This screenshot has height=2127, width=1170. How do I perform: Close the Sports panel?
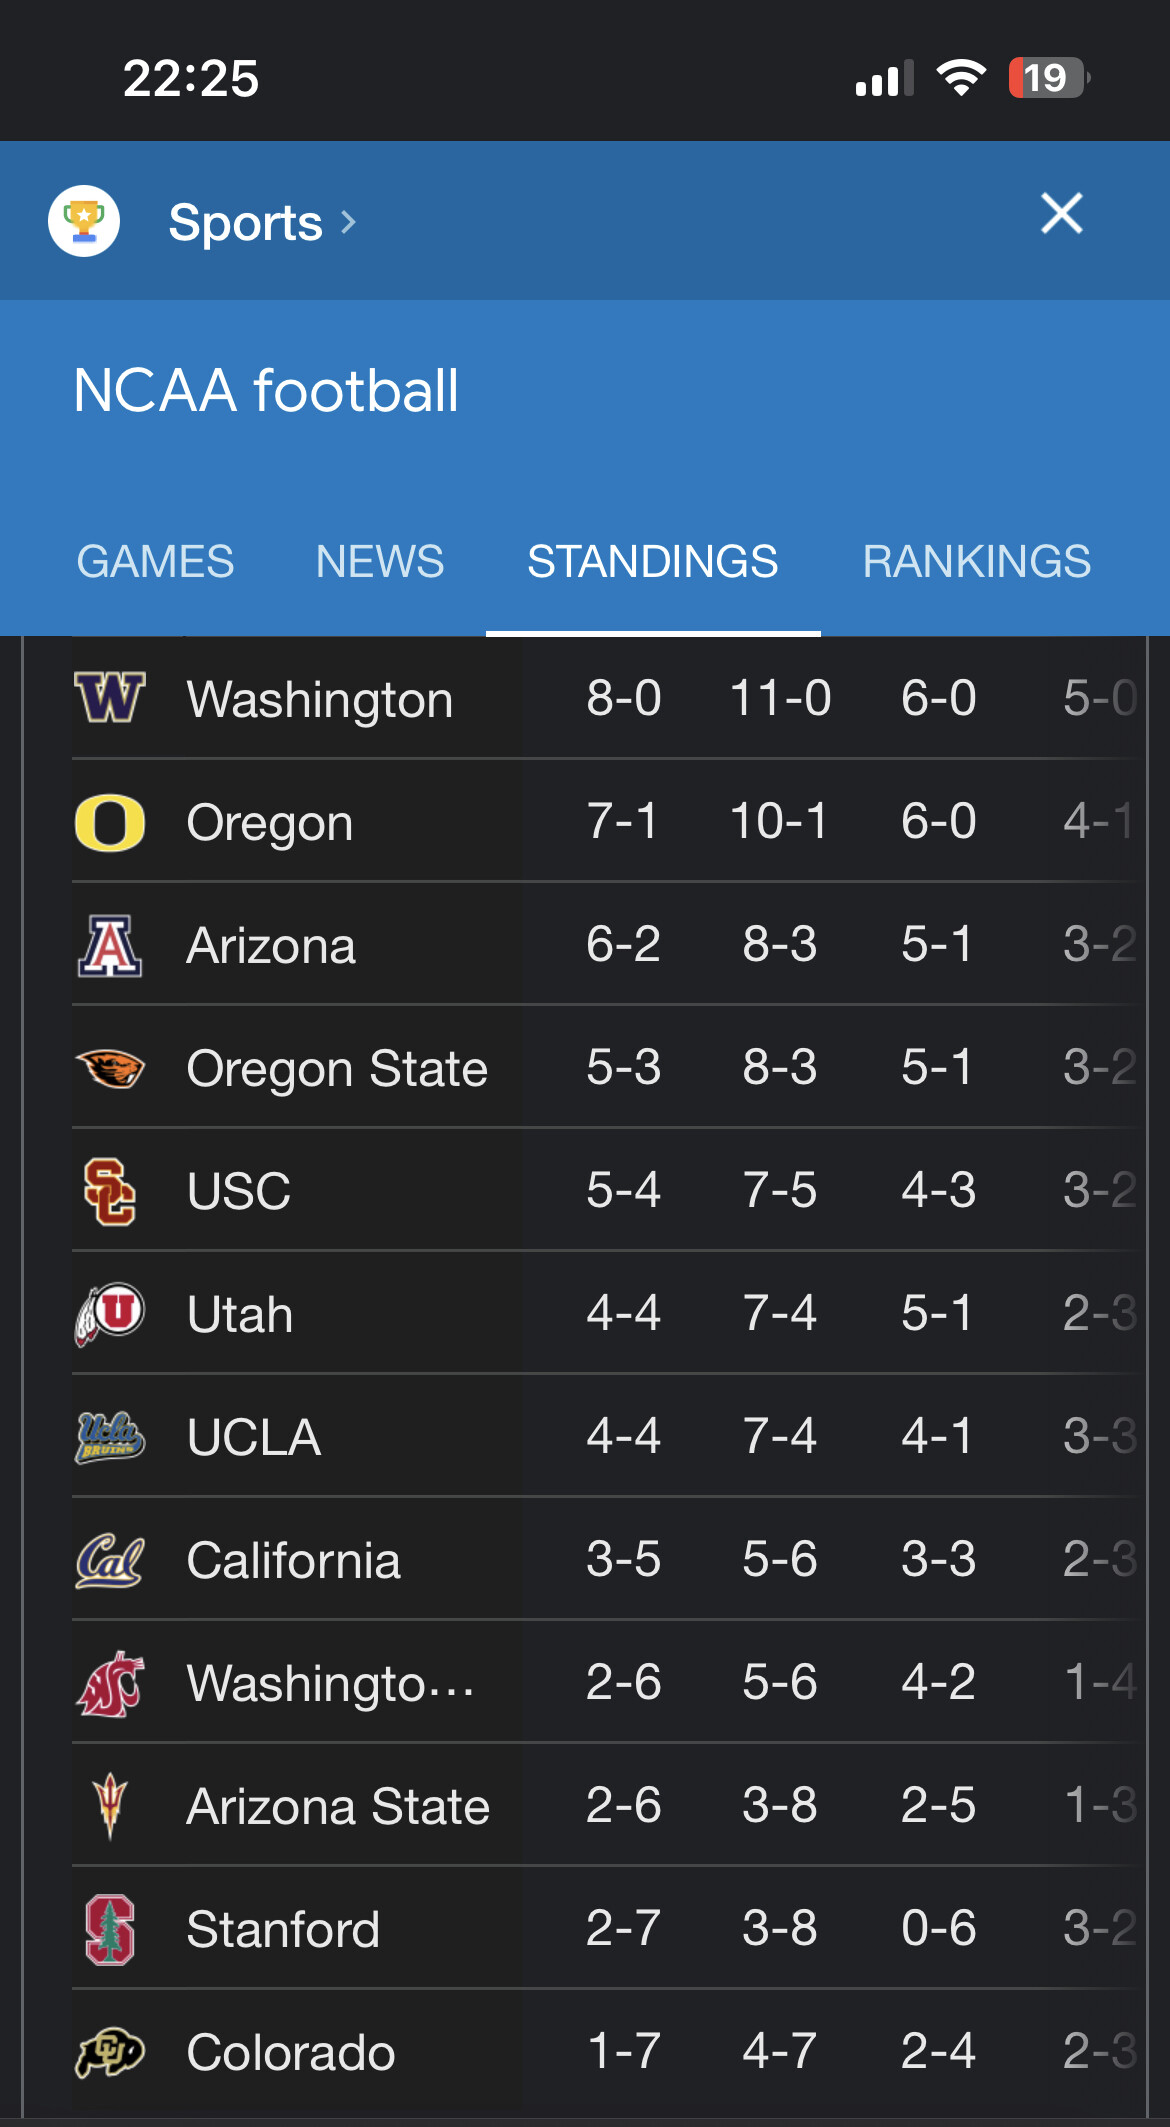tap(1061, 213)
